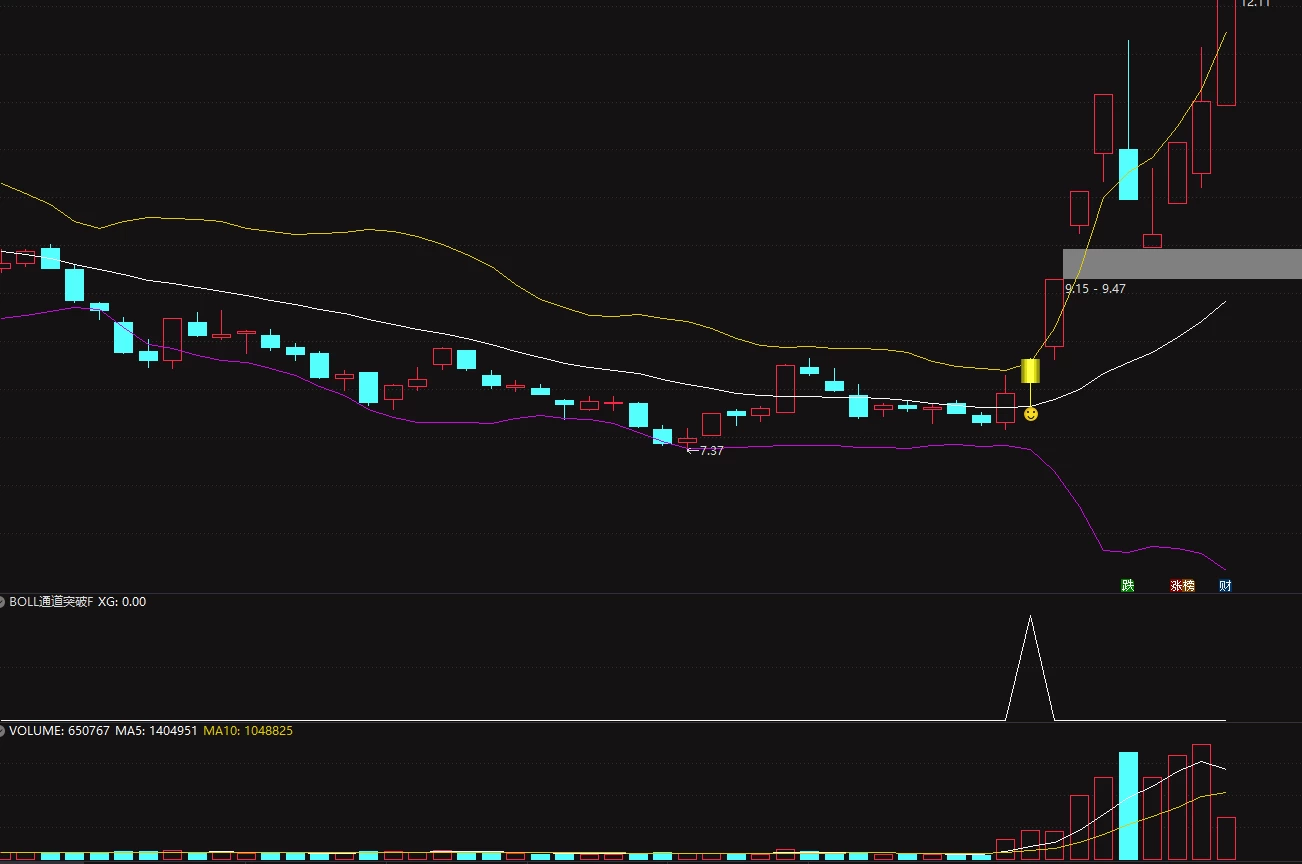Click the BOLL通道突破F indicator name

tap(51, 602)
